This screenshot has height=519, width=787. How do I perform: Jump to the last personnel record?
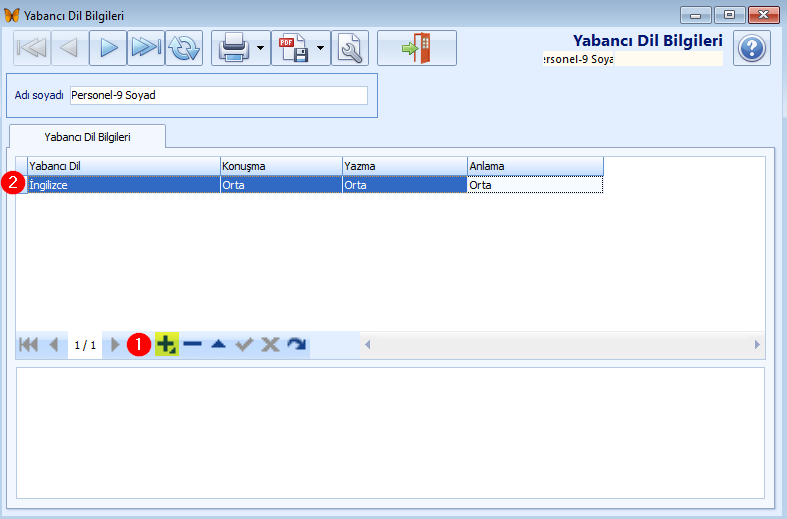pyautogui.click(x=146, y=47)
